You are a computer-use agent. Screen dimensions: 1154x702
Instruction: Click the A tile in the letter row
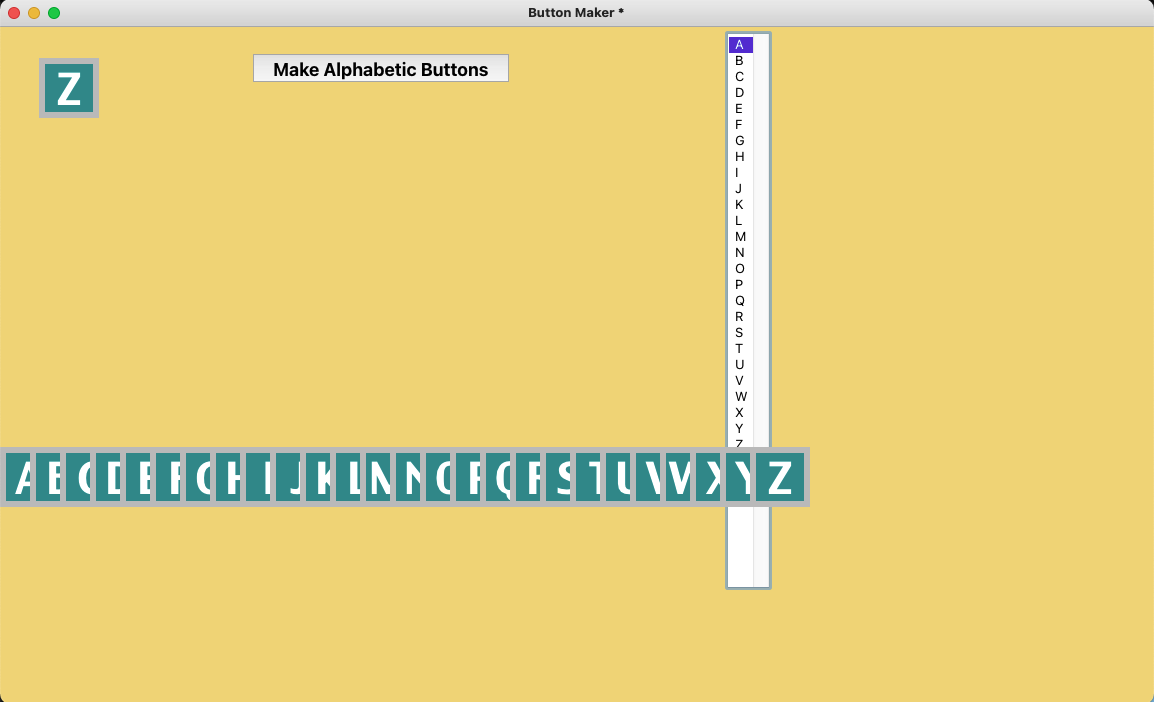pos(18,477)
